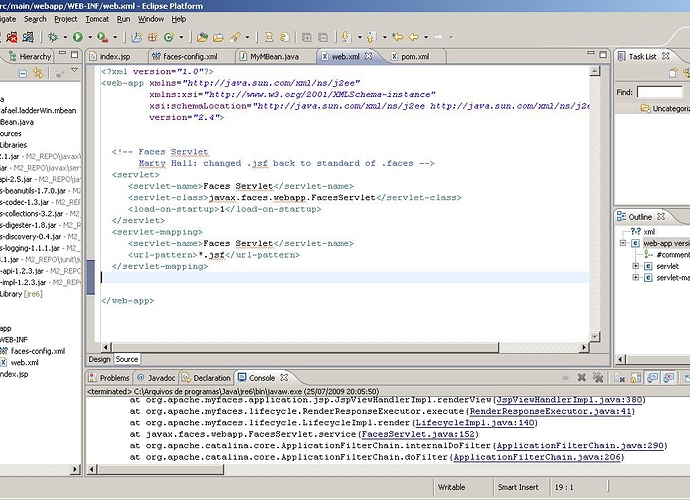This screenshot has width=690, height=500.
Task: Switch to the index.jsp editor tab
Action: tap(115, 56)
